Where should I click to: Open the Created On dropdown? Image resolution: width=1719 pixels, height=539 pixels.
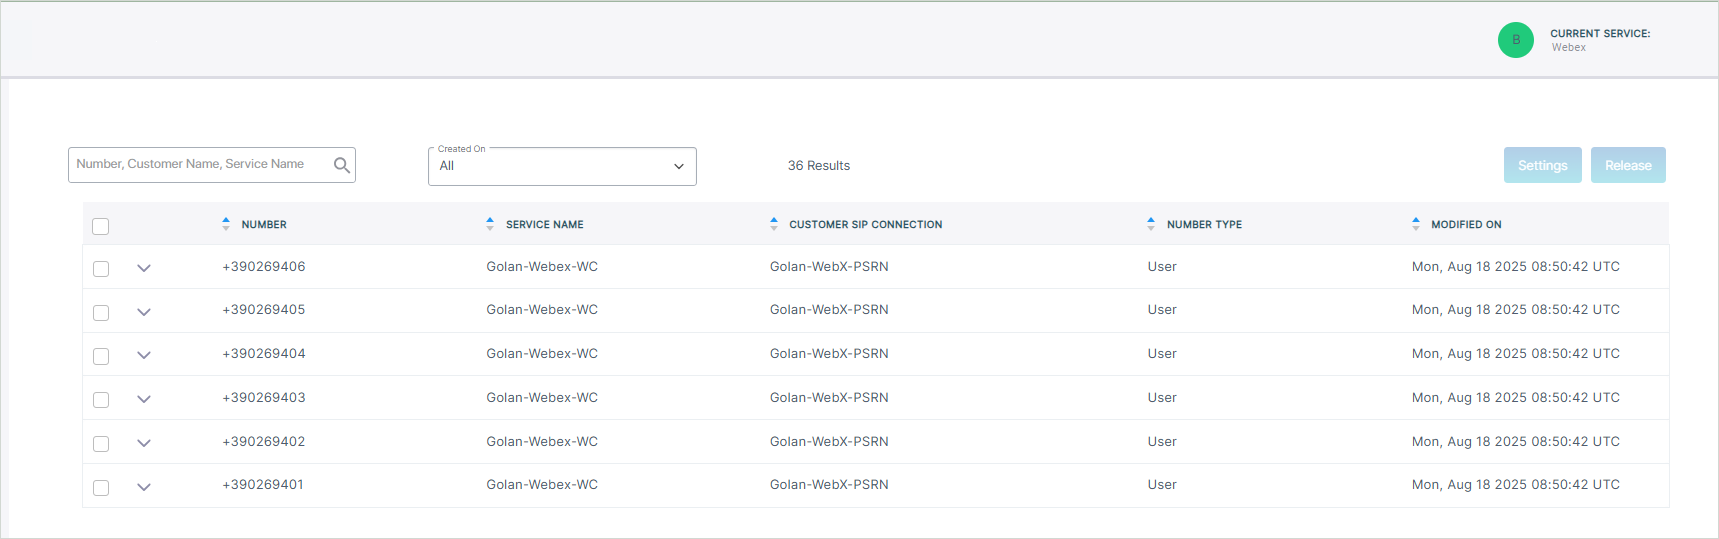tap(562, 166)
